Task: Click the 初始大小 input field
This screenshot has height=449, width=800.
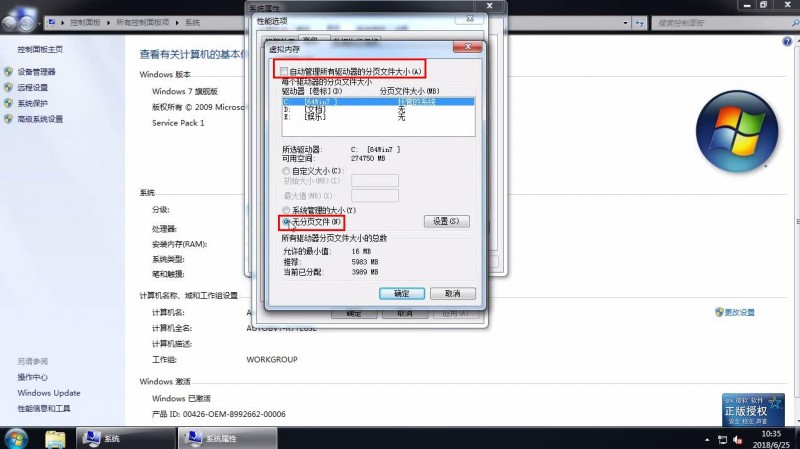Action: click(375, 181)
